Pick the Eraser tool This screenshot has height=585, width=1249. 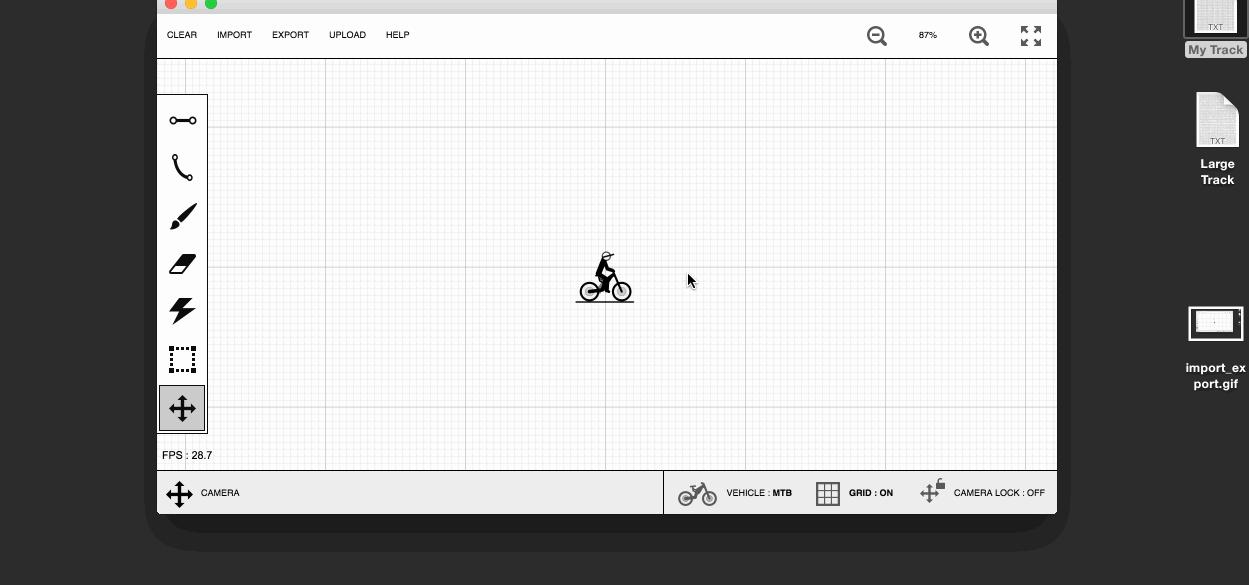pyautogui.click(x=182, y=264)
